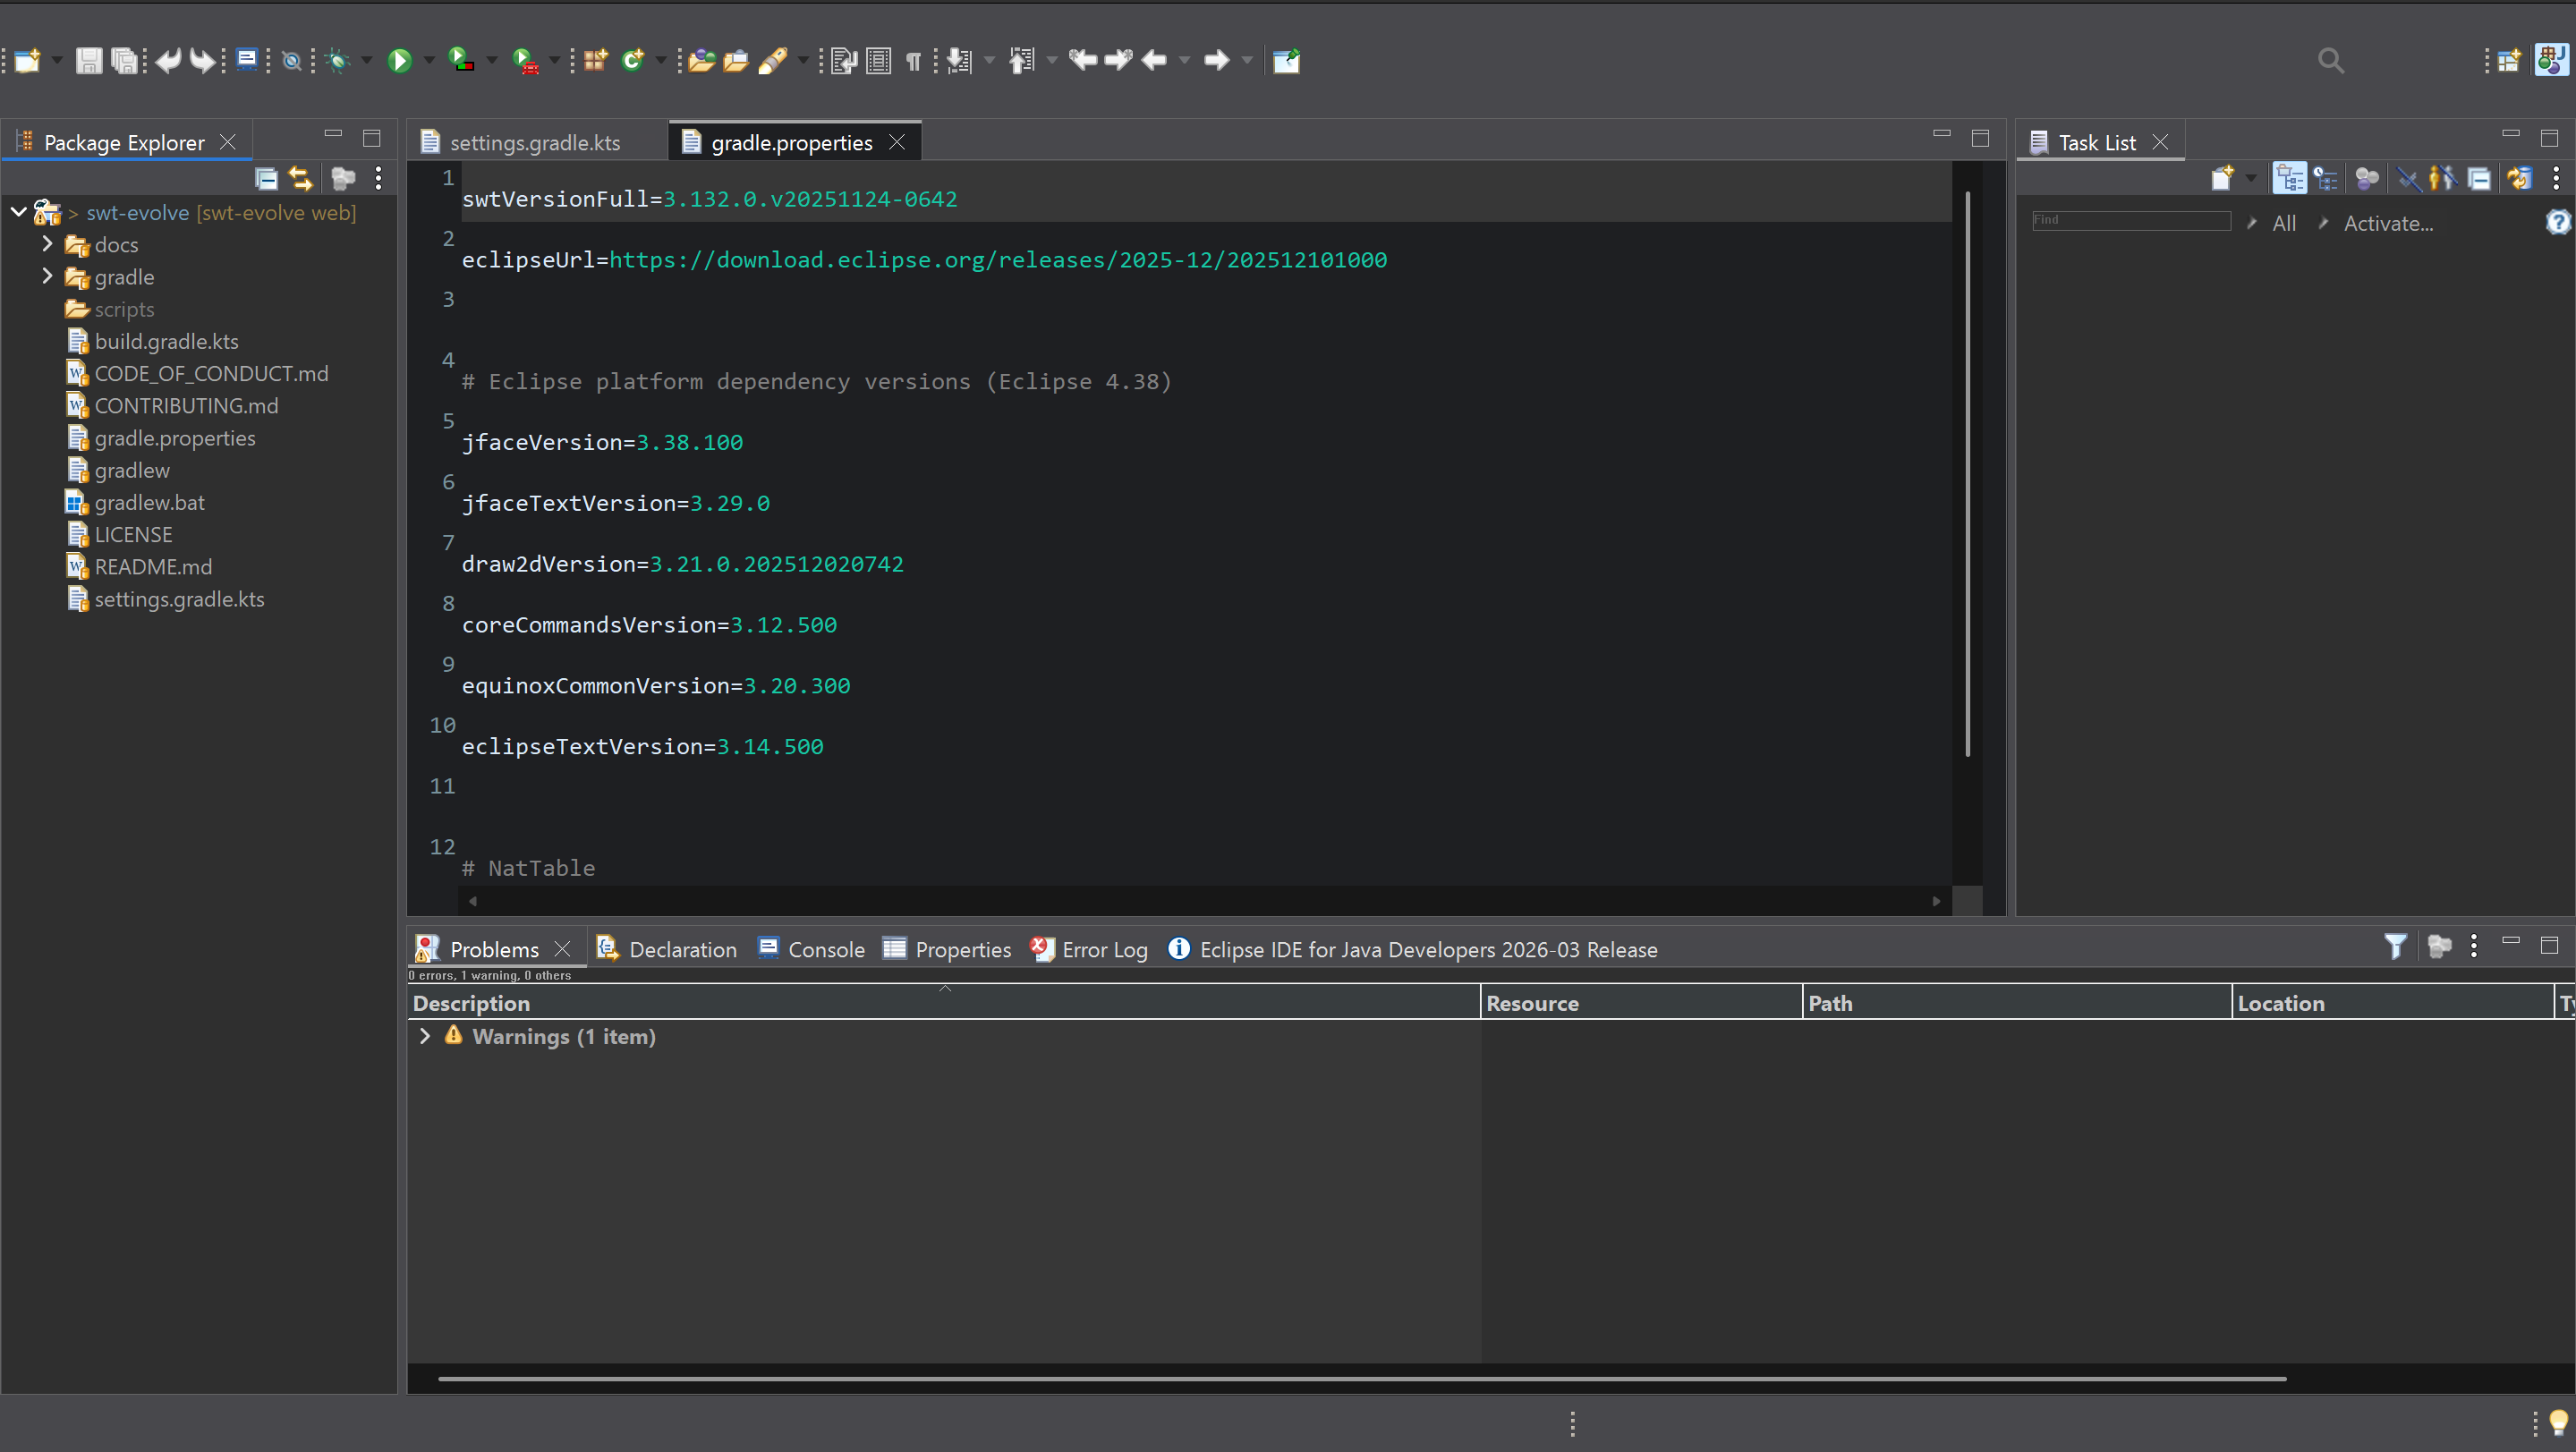Screen dimensions: 2576x1452
Task: Save the current file with Save icon
Action: [89, 61]
